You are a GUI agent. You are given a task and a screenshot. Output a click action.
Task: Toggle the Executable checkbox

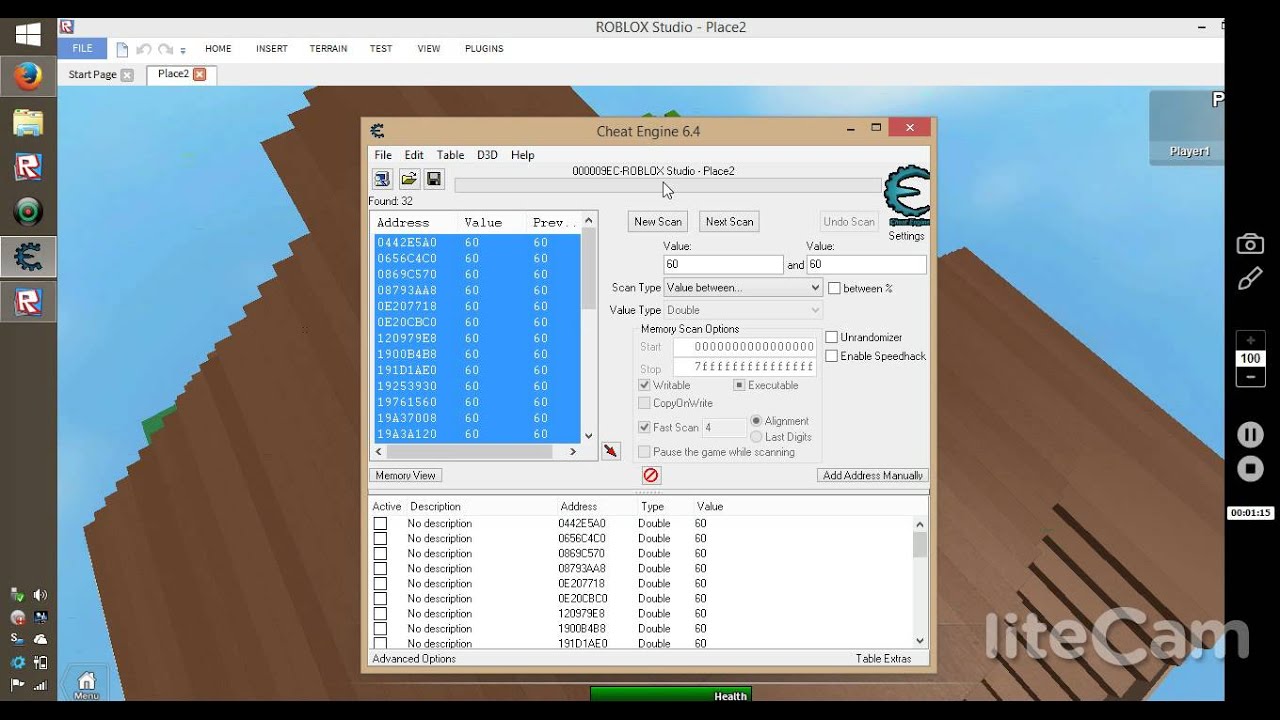pos(740,385)
